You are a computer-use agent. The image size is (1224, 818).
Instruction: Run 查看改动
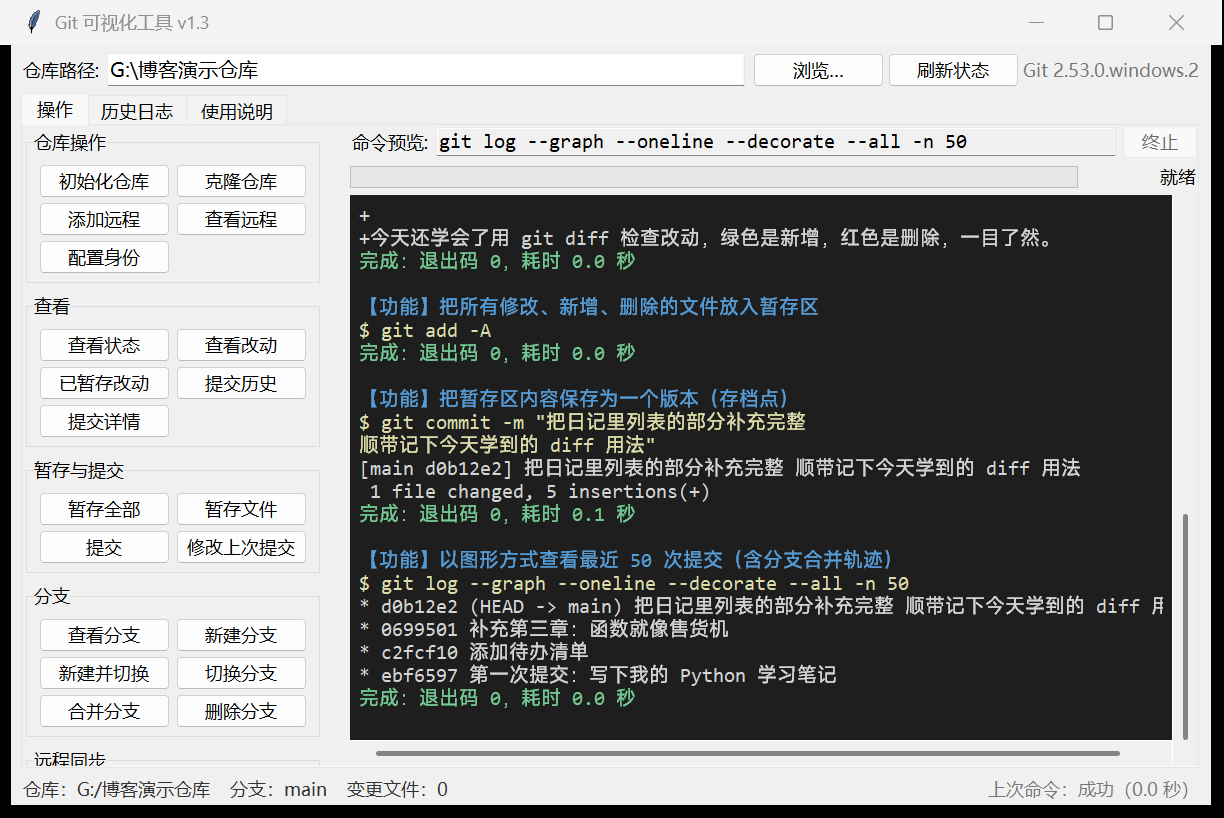[x=241, y=346]
